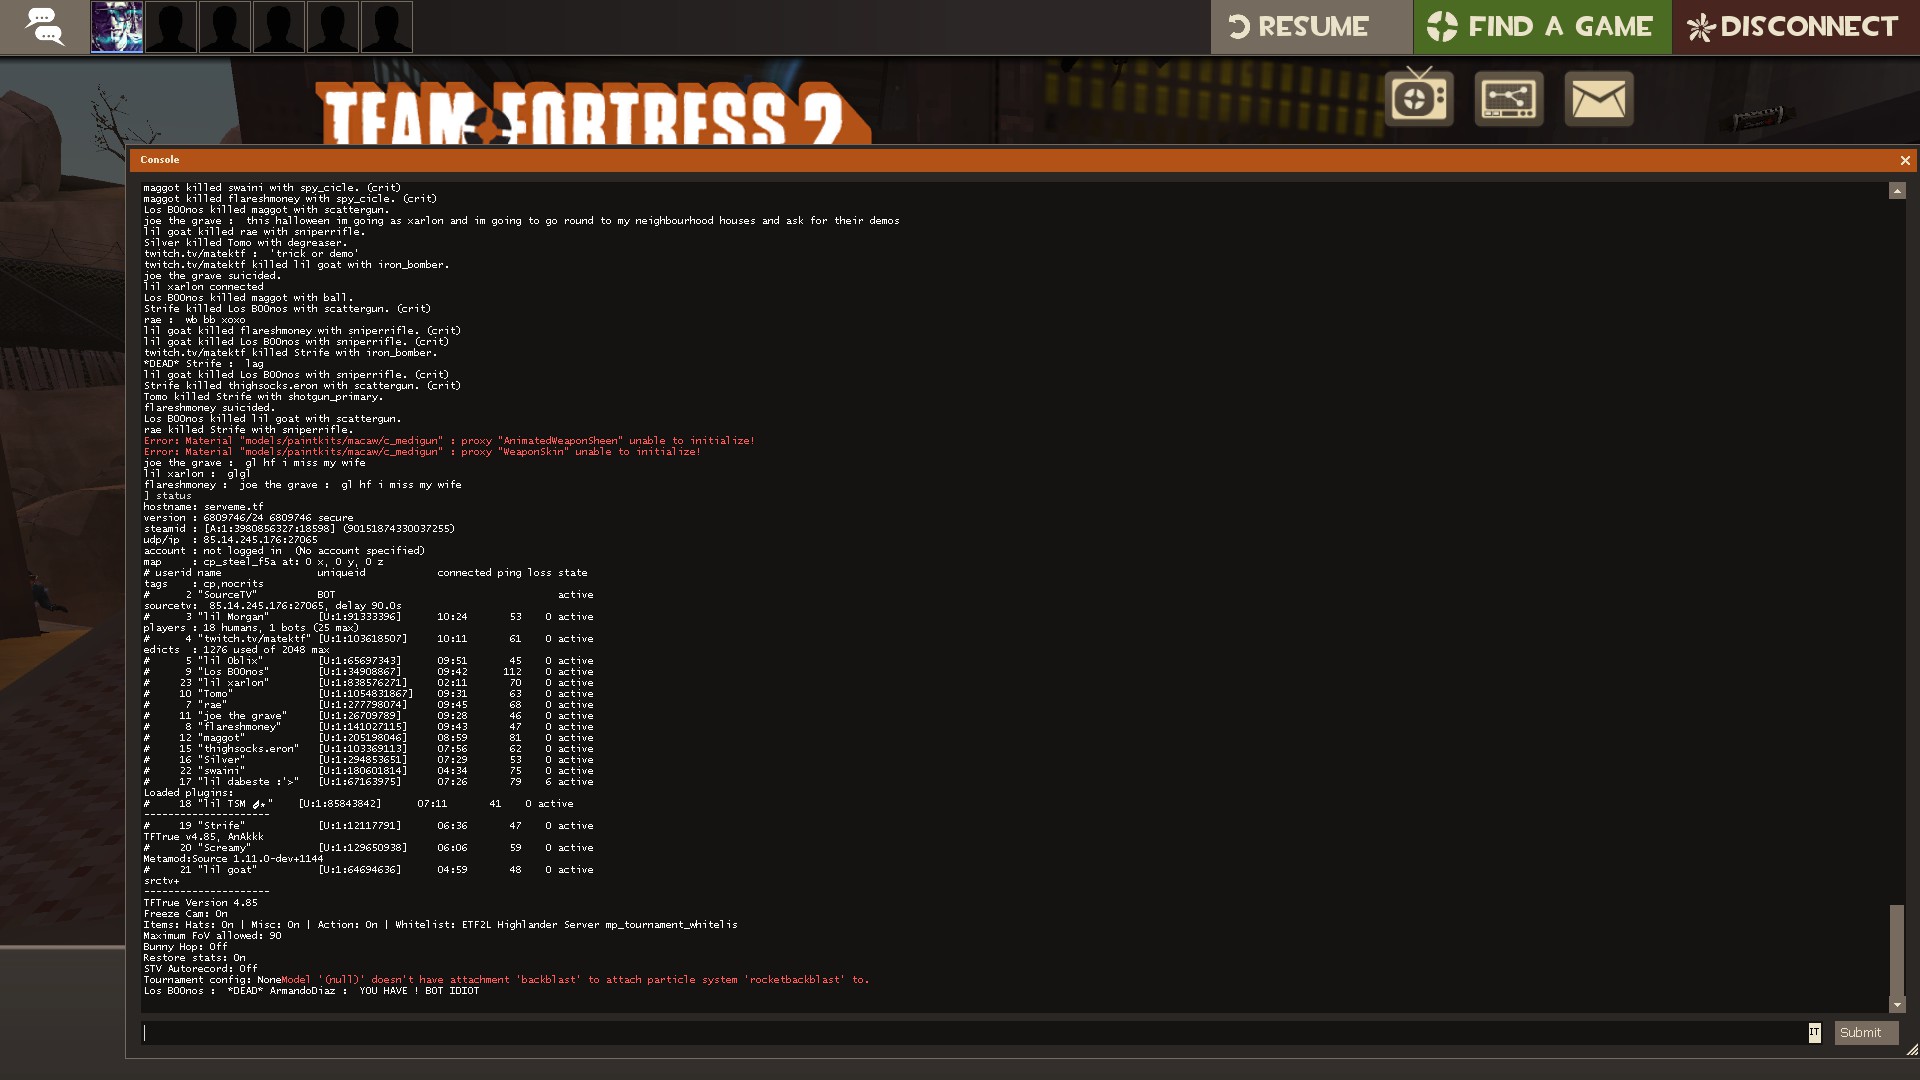Open the streaming network share icon
Image resolution: width=1920 pixels, height=1080 pixels.
(x=1508, y=98)
